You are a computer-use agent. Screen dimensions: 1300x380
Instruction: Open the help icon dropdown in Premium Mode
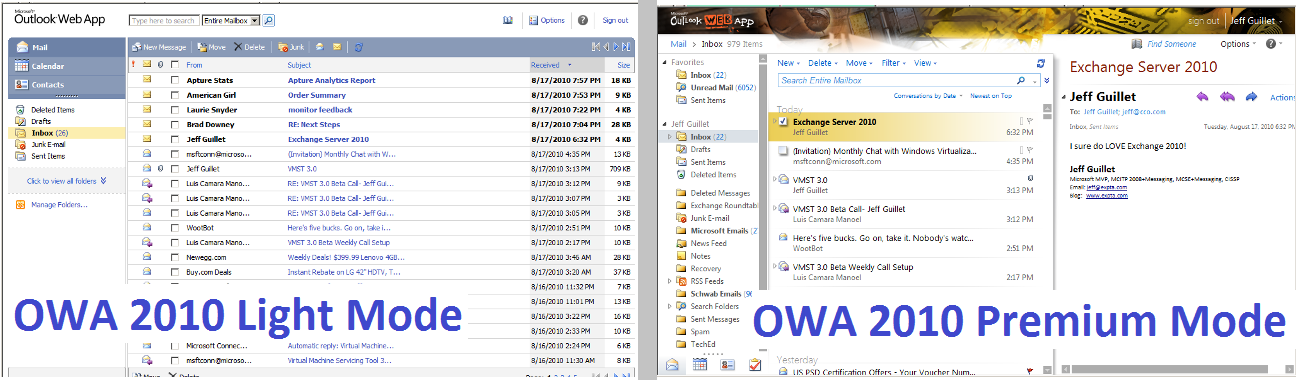pos(1274,44)
